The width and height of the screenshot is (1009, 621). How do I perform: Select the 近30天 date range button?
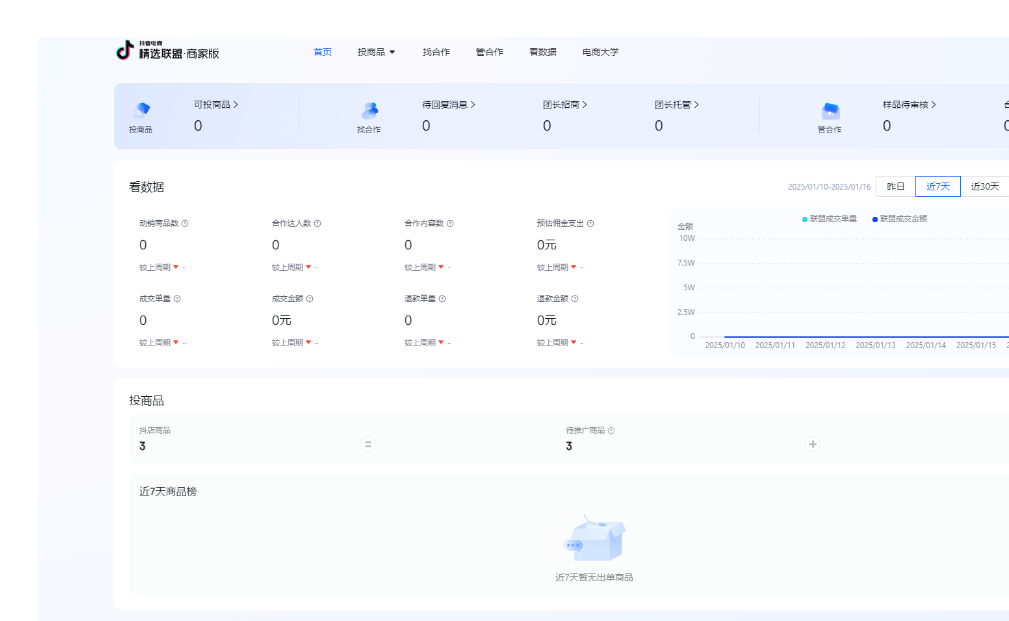coord(984,187)
